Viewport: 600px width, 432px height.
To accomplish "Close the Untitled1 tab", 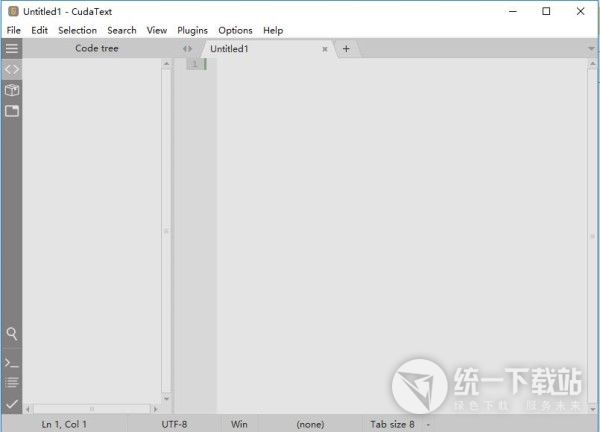I will point(325,49).
